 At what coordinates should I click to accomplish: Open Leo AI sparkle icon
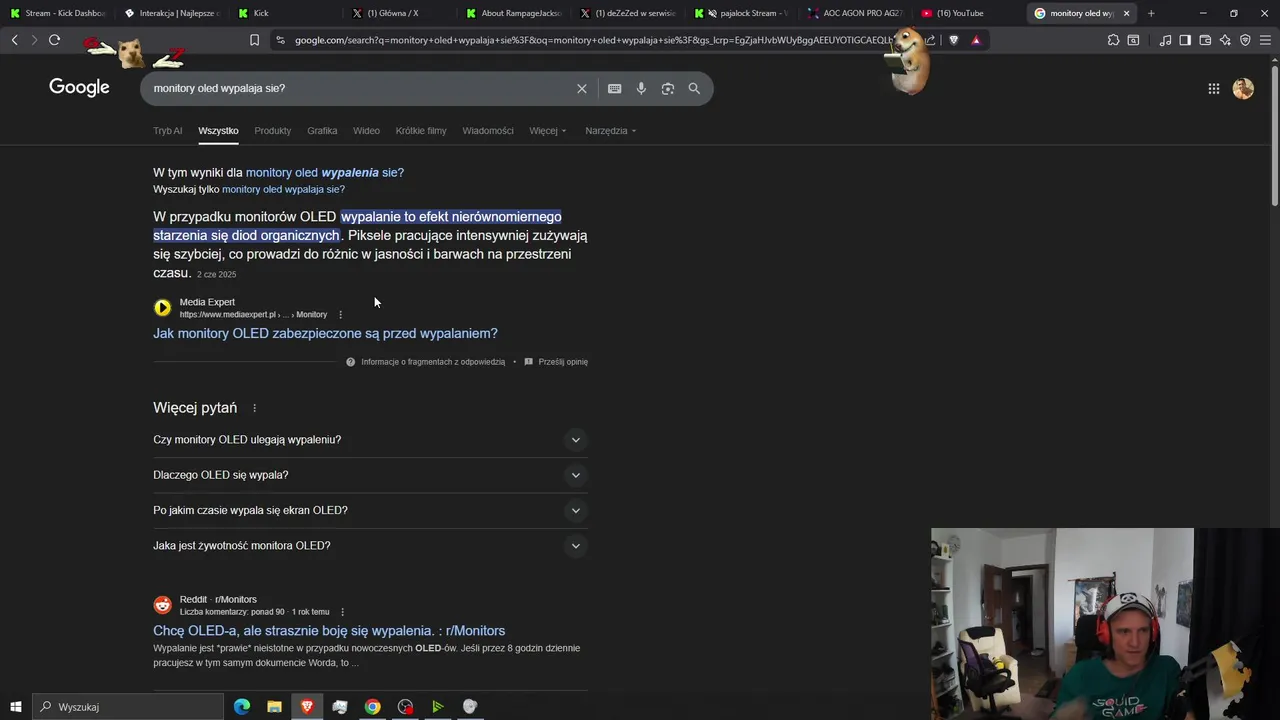point(1225,40)
